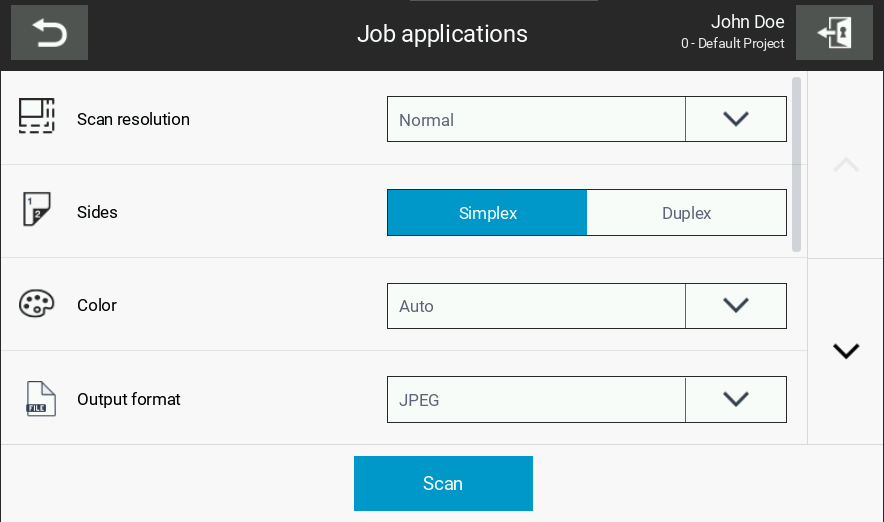Click the vertical scrollbar thumb

coord(796,164)
